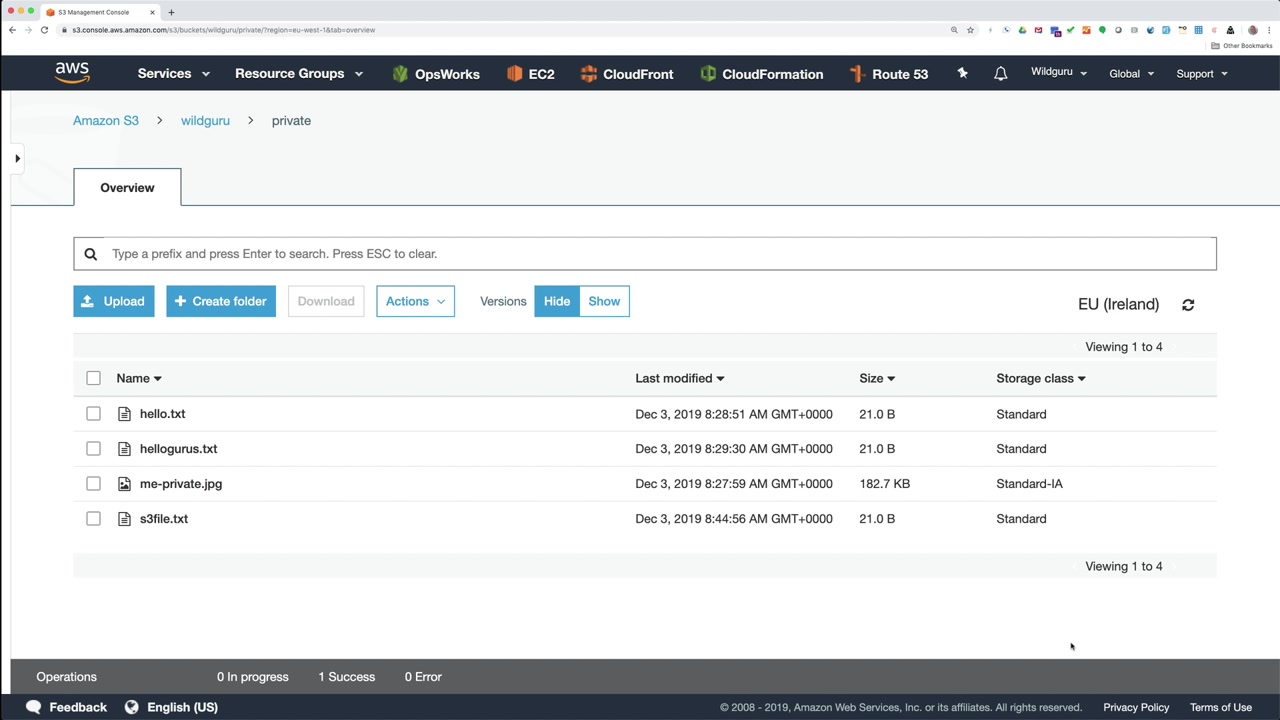Image resolution: width=1280 pixels, height=720 pixels.
Task: Click the me-private.jpg image icon
Action: pos(124,484)
